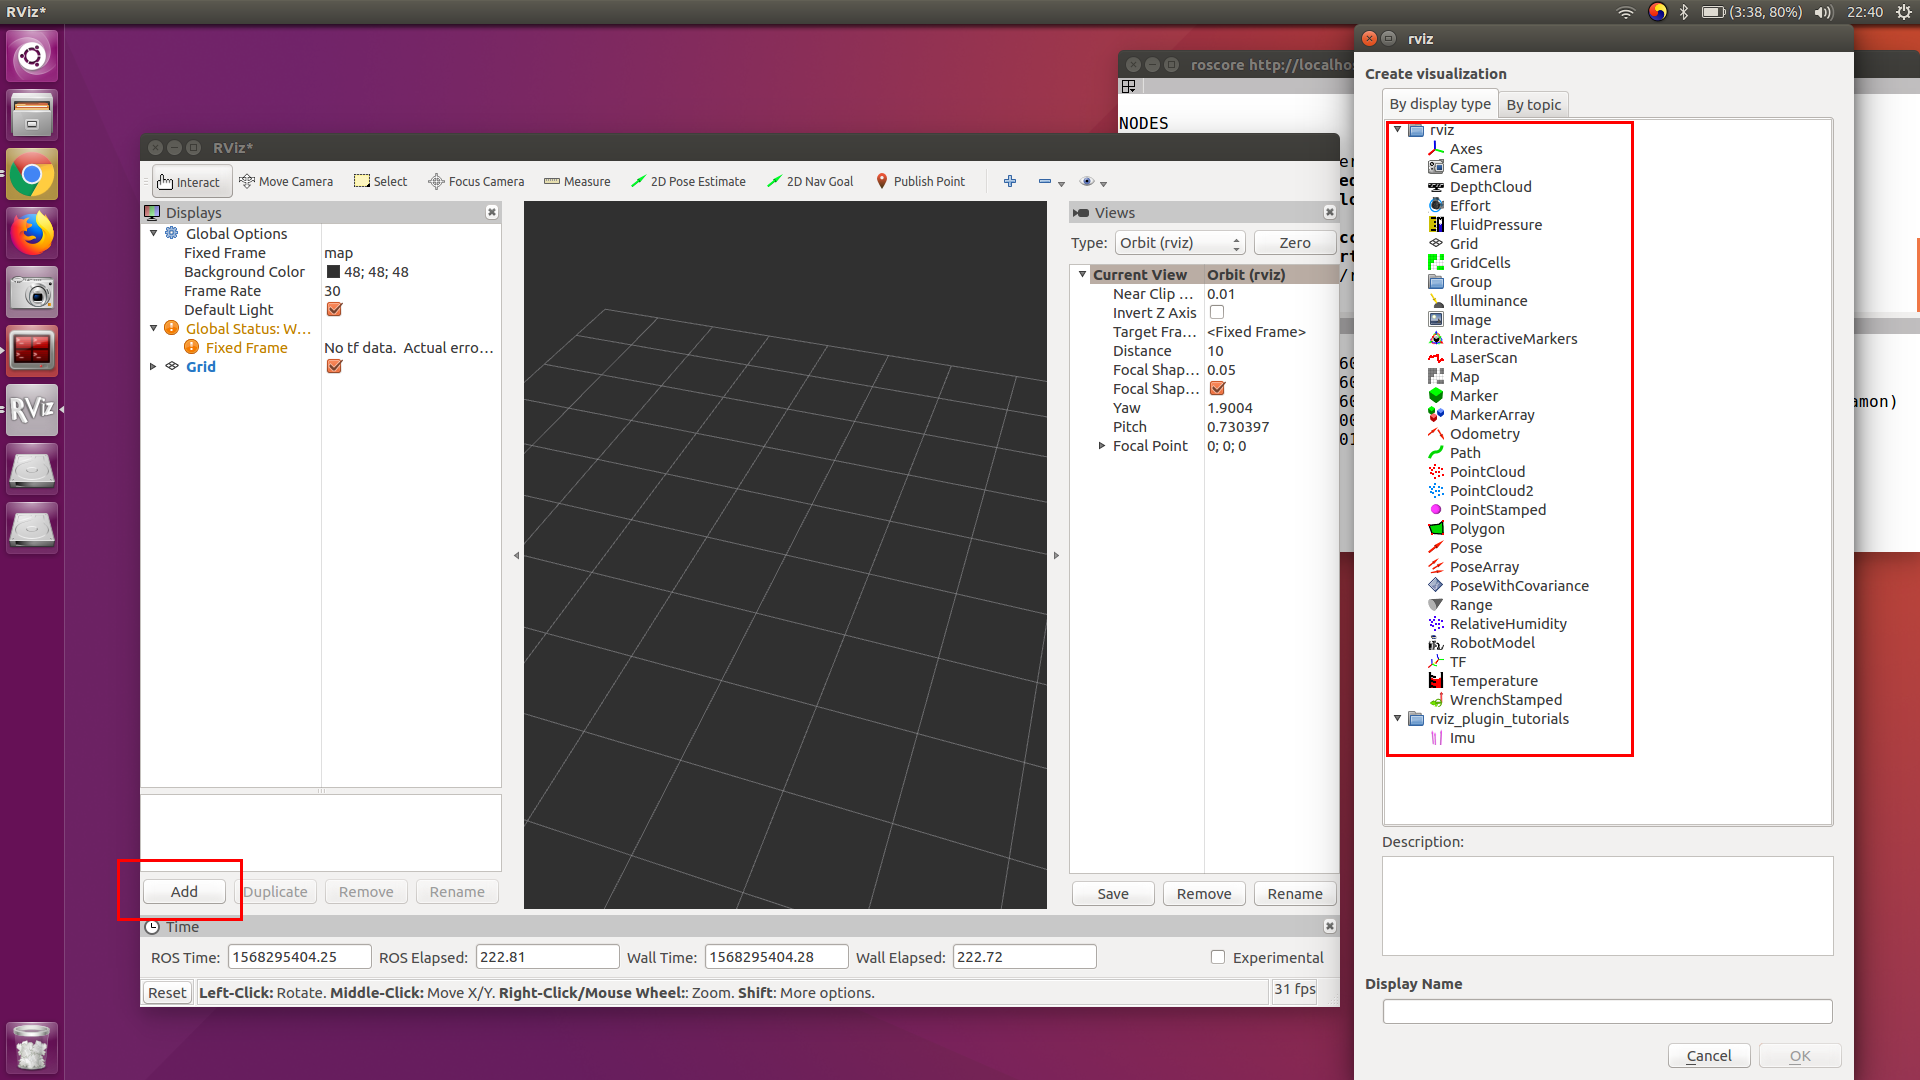Pick the LaserScan display type
The height and width of the screenshot is (1080, 1920).
tap(1482, 358)
